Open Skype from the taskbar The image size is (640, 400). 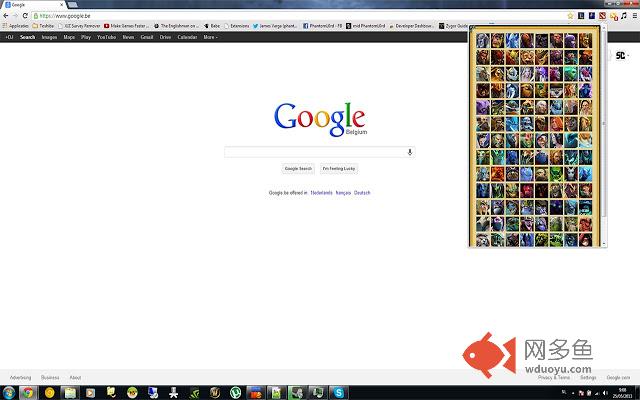338,393
